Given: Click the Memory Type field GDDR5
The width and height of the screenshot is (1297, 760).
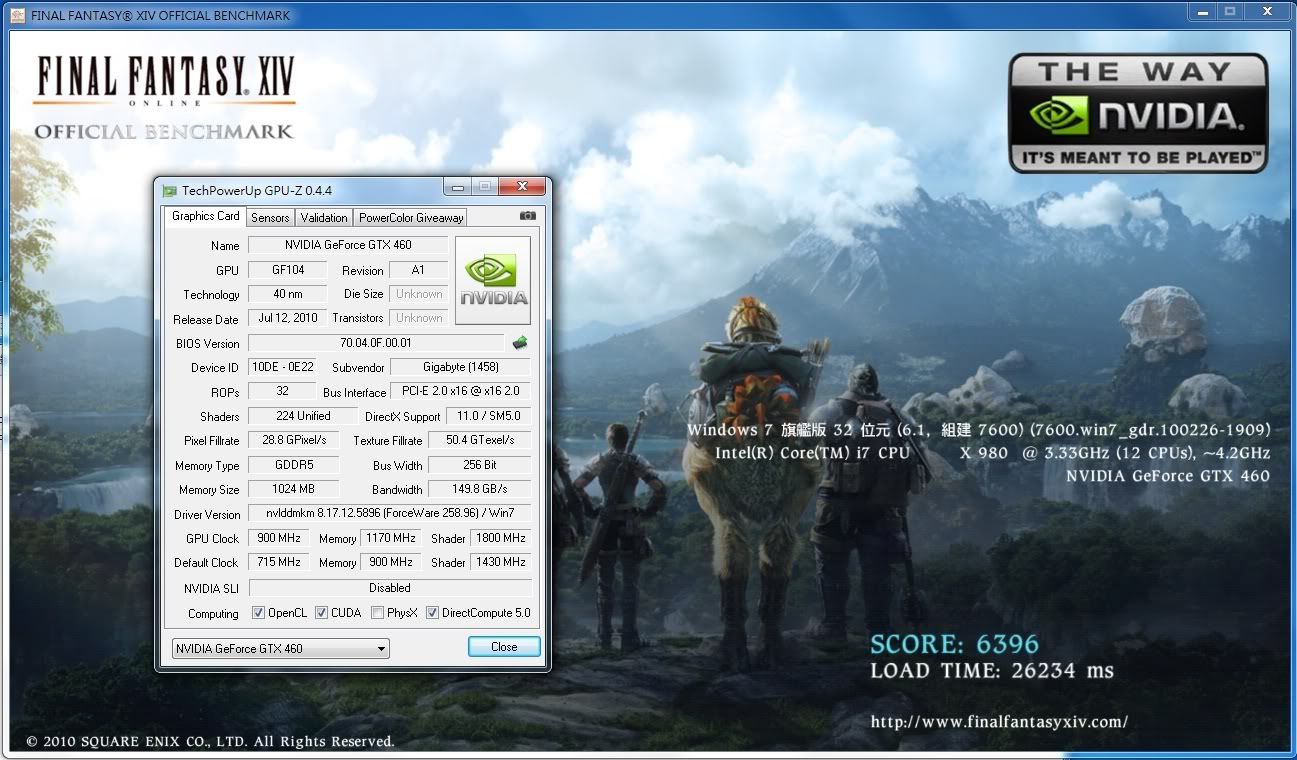Looking at the screenshot, I should 293,465.
